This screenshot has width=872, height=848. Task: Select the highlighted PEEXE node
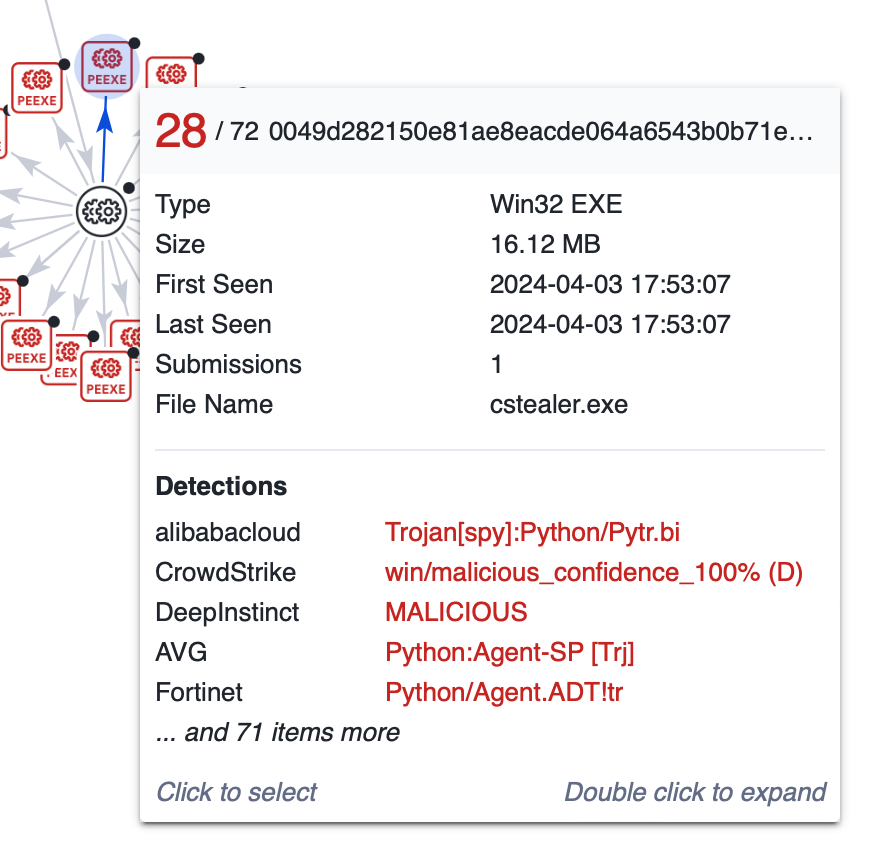click(x=105, y=67)
